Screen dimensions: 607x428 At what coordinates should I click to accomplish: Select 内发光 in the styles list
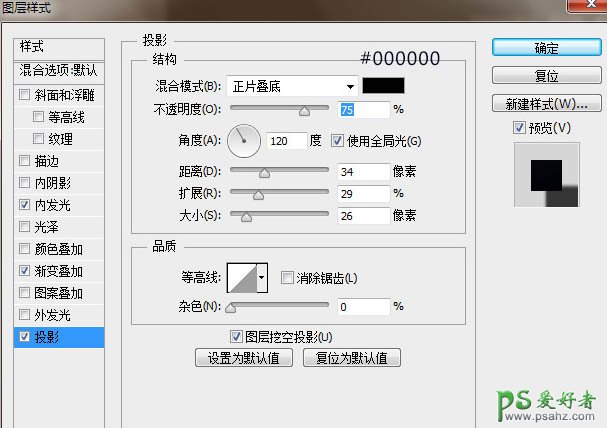click(x=52, y=205)
